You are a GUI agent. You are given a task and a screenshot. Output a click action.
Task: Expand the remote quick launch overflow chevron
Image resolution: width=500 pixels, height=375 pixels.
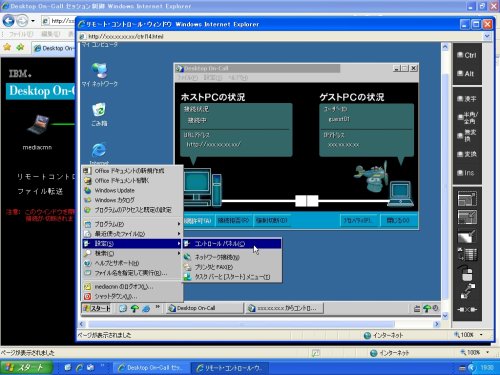[158, 307]
